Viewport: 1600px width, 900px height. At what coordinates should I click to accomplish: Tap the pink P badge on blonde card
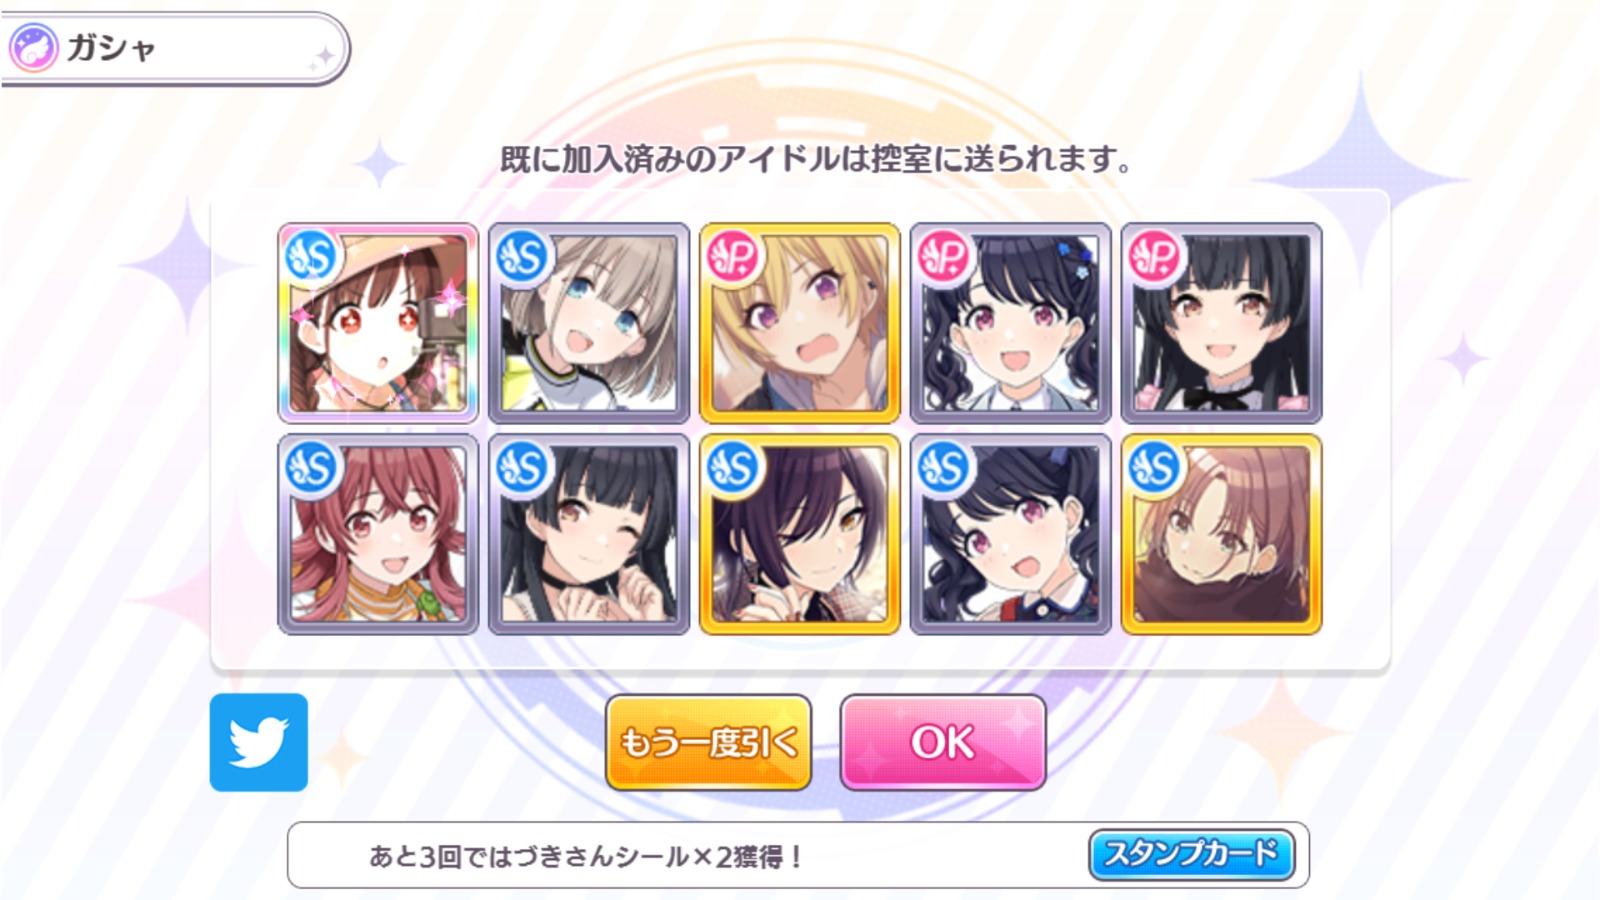pyautogui.click(x=733, y=256)
